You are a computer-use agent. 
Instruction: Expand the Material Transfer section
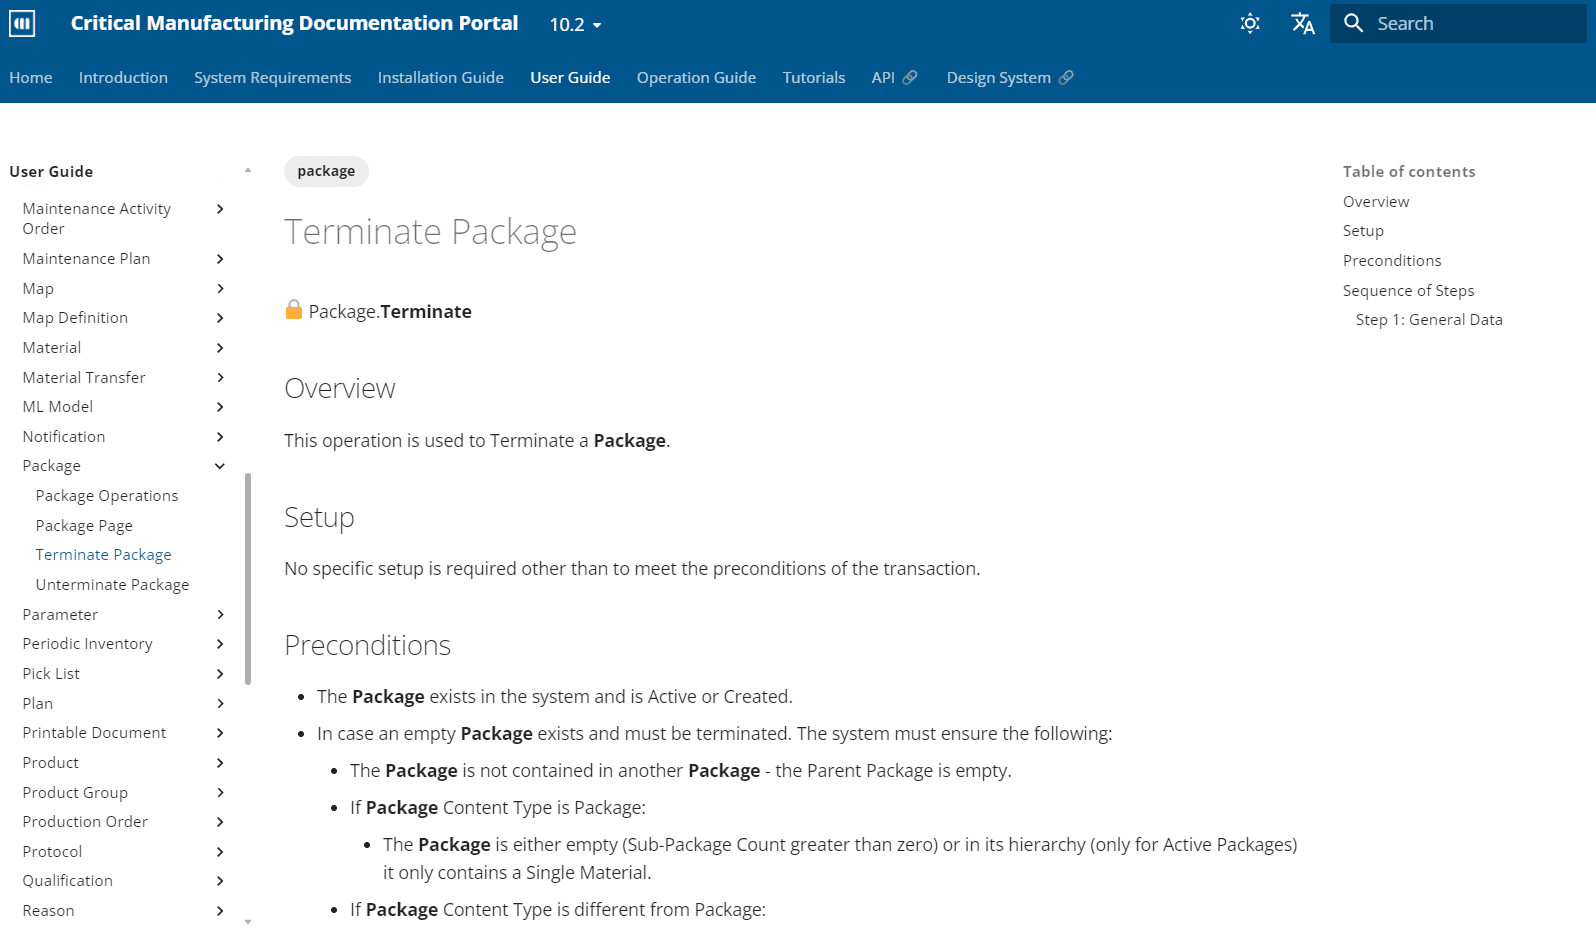pyautogui.click(x=220, y=377)
